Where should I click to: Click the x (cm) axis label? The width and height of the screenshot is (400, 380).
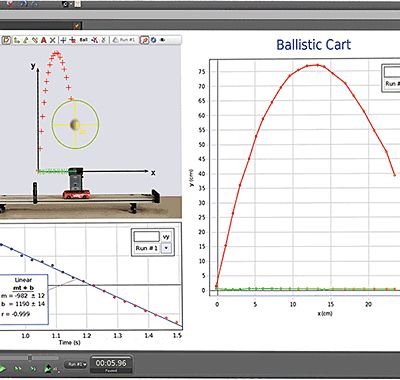coord(325,313)
